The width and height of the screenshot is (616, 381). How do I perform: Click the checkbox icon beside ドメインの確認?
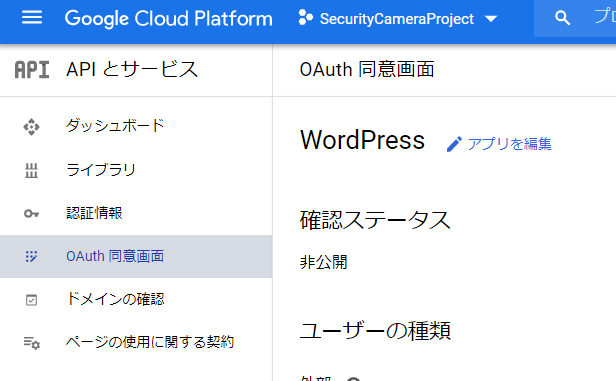[31, 300]
